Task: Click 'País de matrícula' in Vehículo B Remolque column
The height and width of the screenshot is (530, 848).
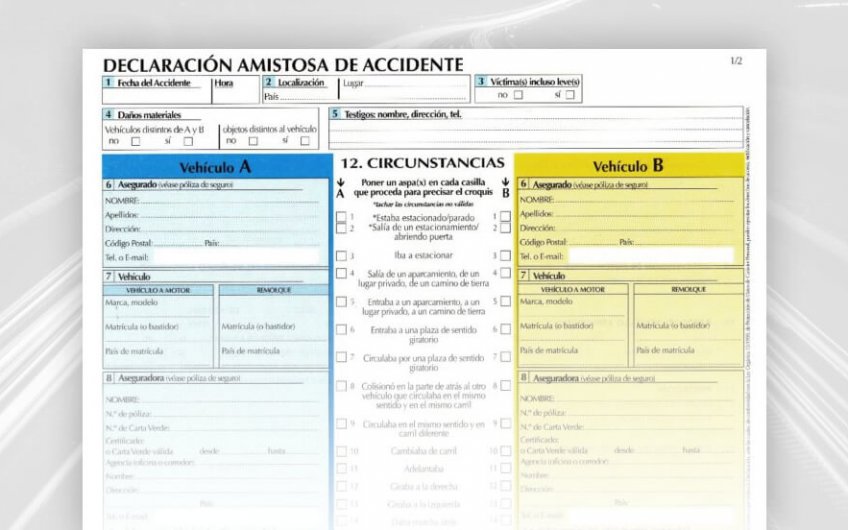Action: (665, 350)
